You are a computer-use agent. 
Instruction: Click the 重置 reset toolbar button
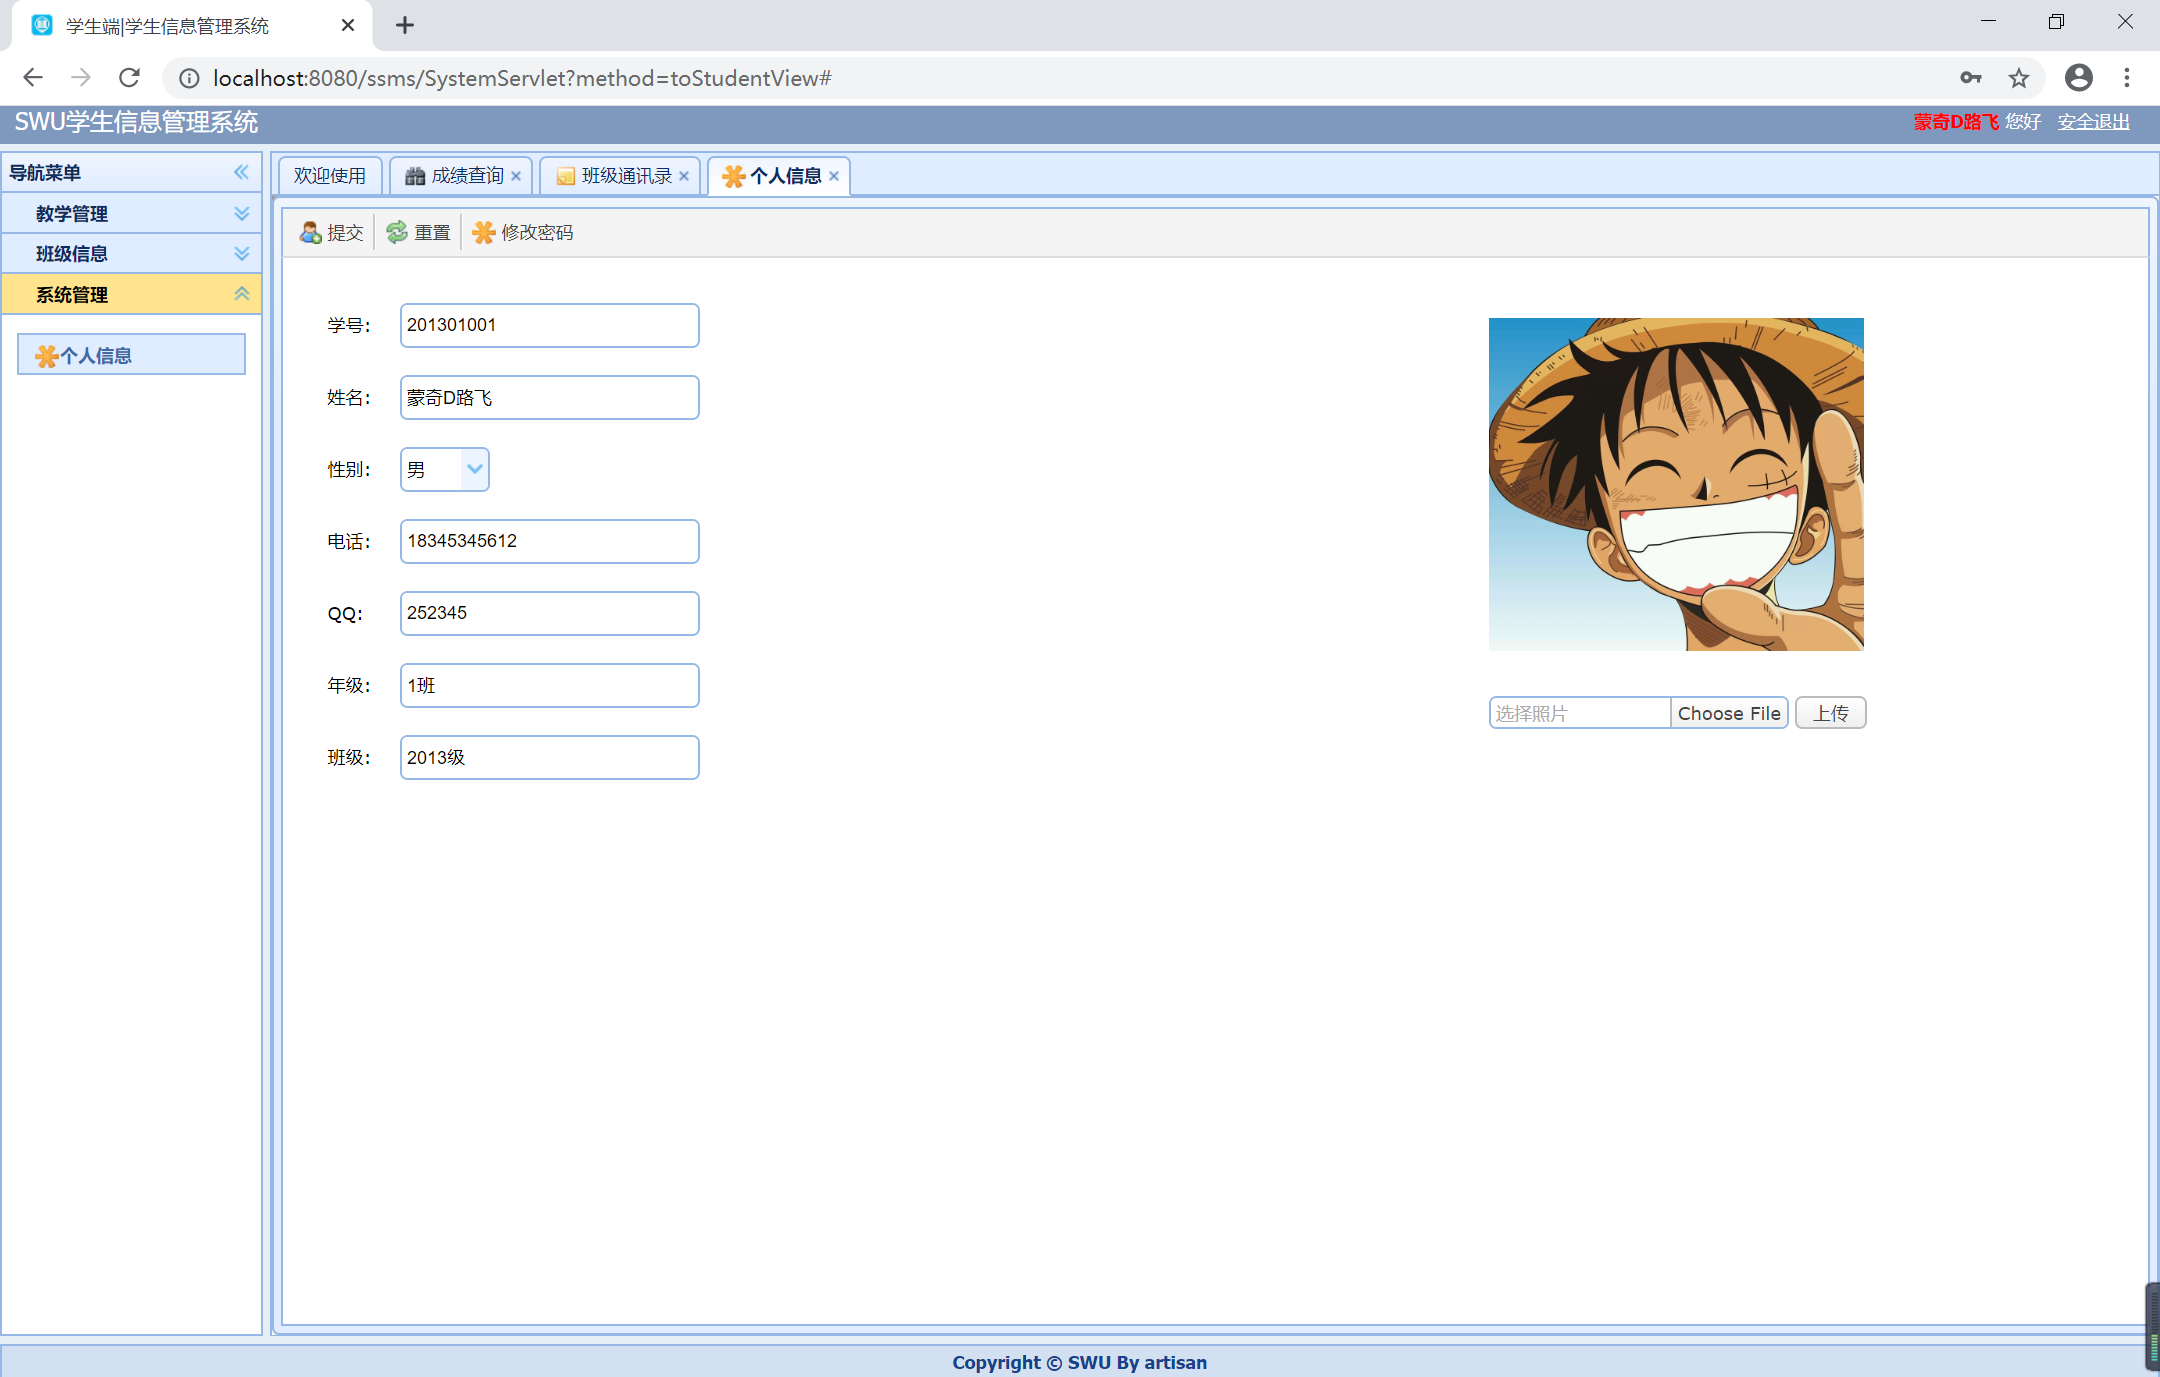[418, 232]
